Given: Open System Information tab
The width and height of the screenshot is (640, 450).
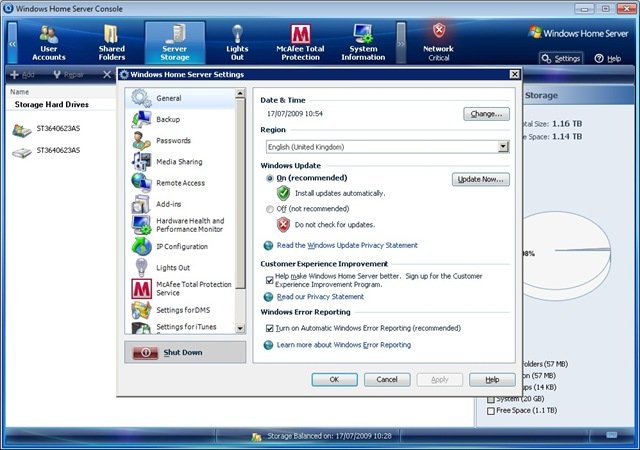Looking at the screenshot, I should click(363, 43).
